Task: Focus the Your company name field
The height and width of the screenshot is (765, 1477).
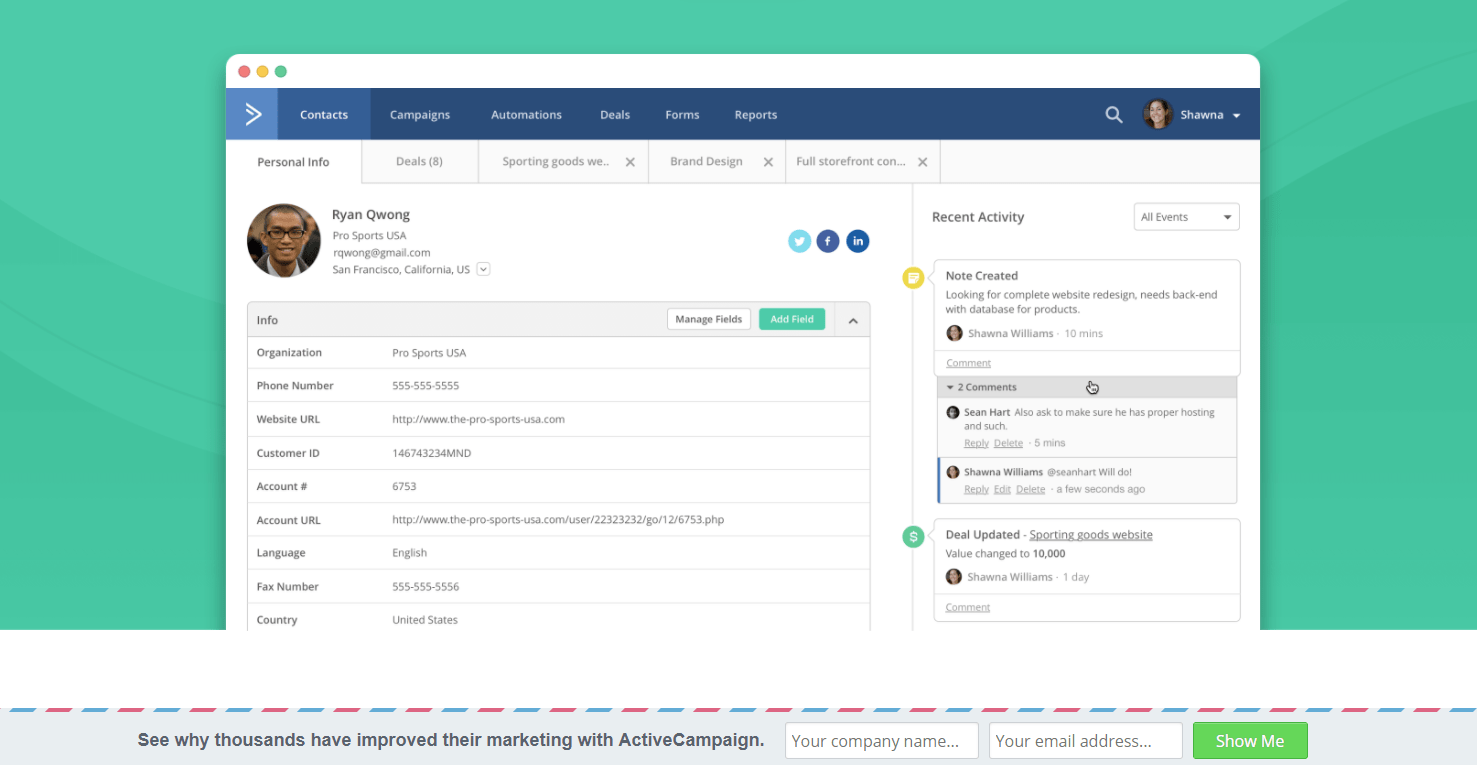Action: (x=882, y=741)
